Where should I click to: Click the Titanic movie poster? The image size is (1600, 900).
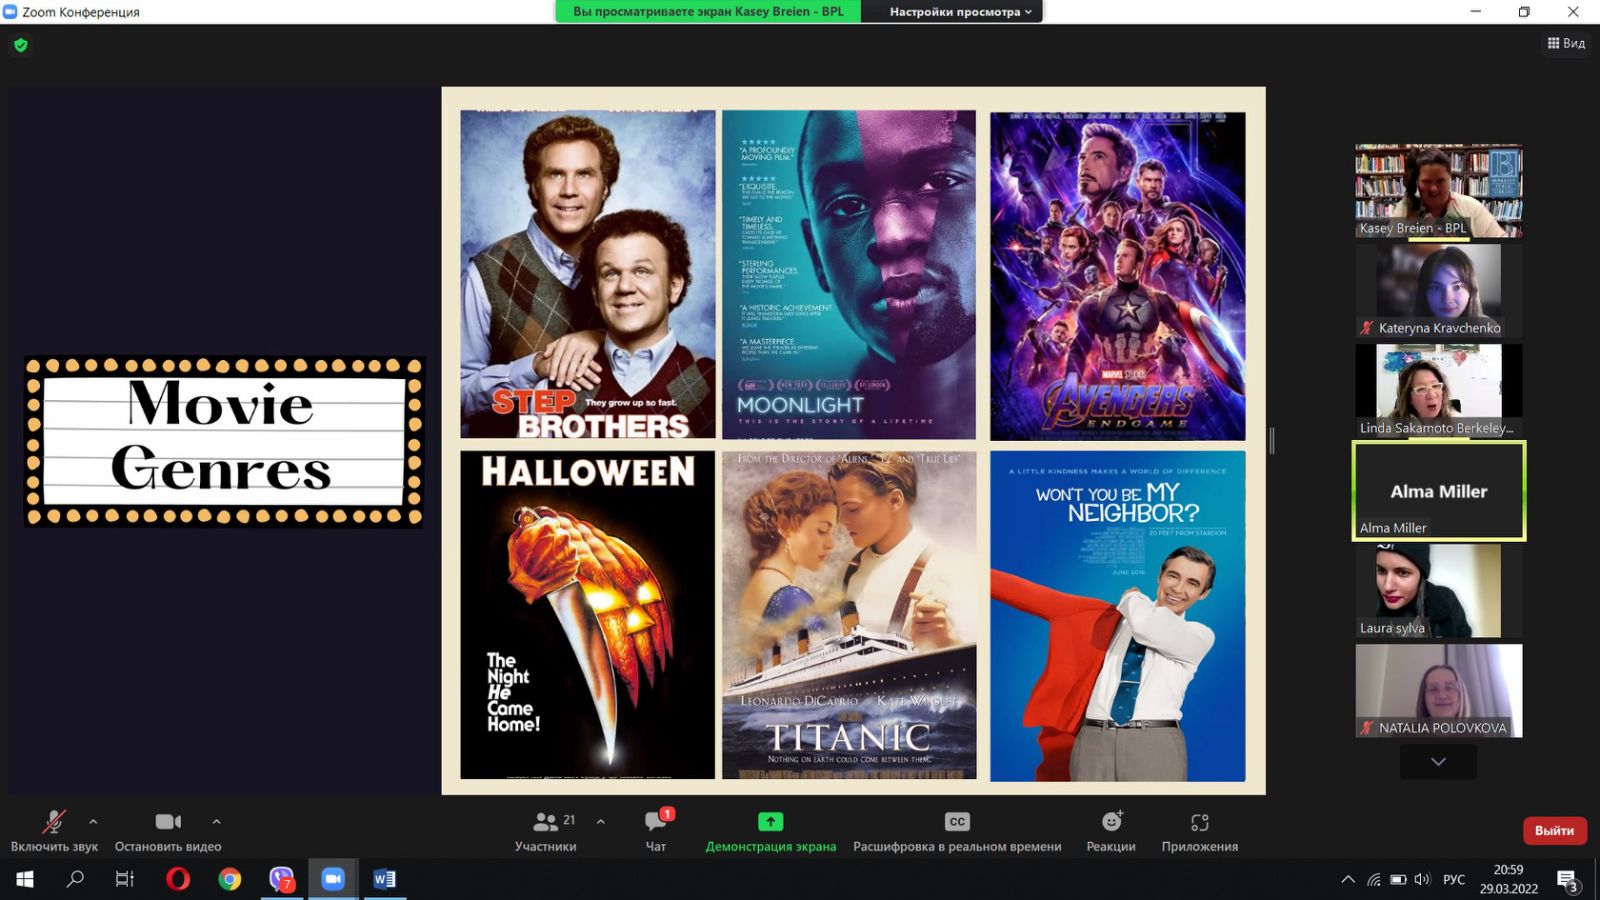849,615
